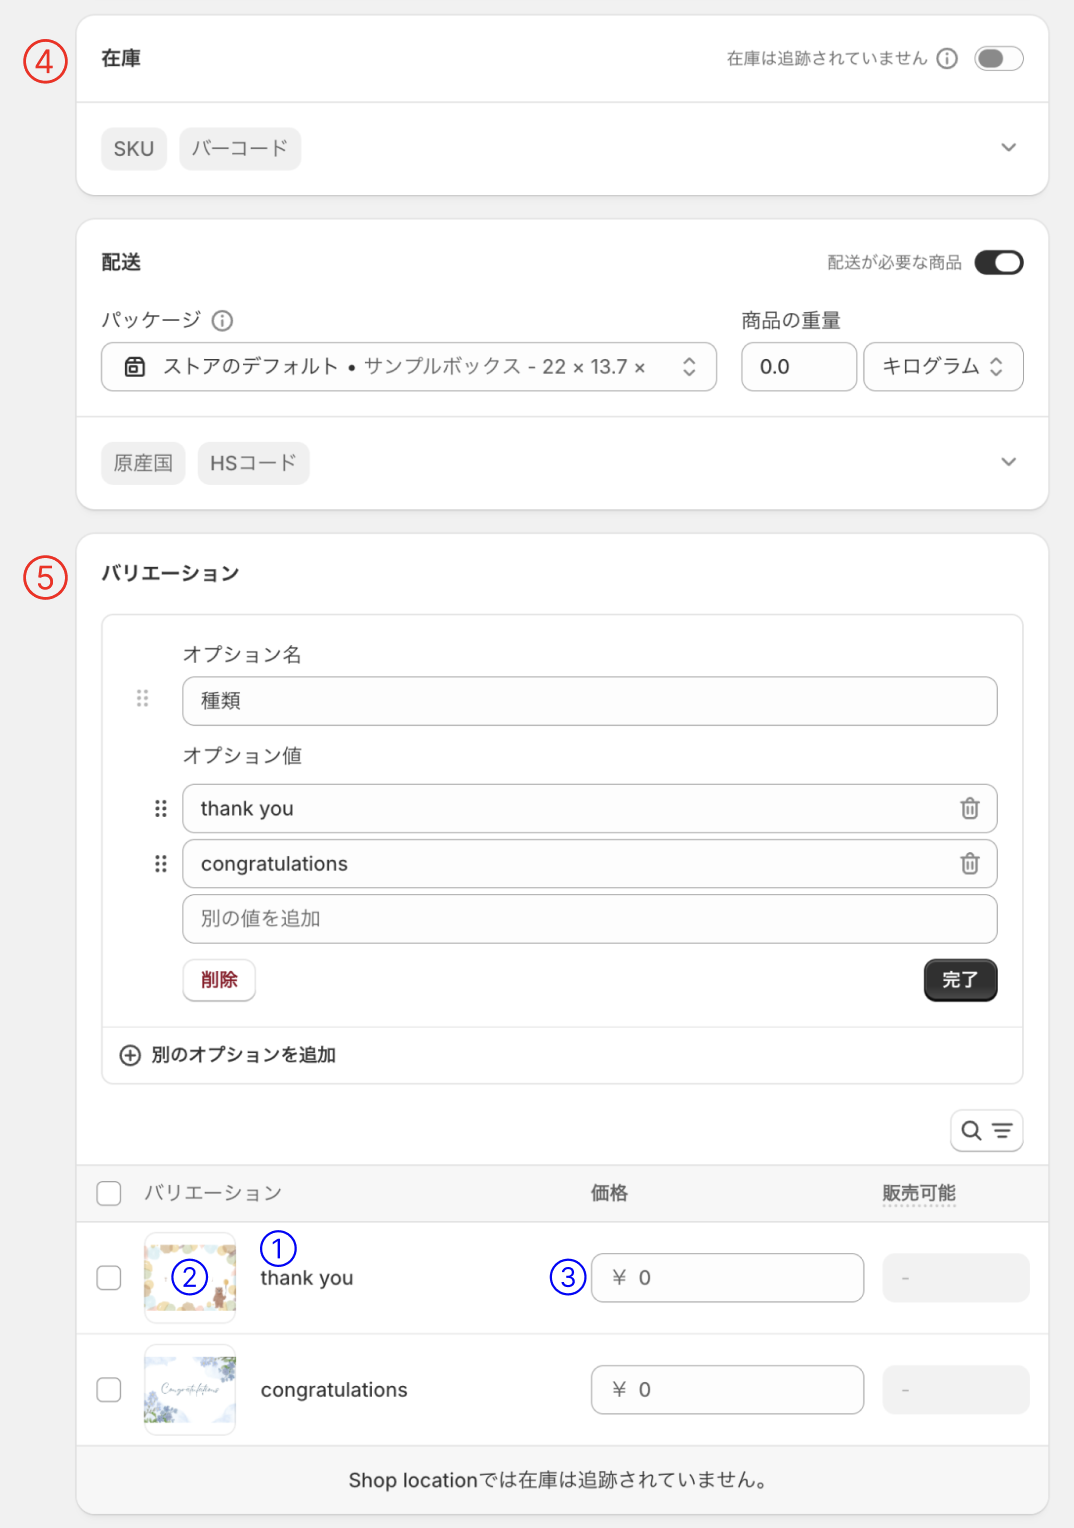This screenshot has height=1528, width=1074.
Task: Enable the inventory tracking toggle
Action: tap(998, 59)
